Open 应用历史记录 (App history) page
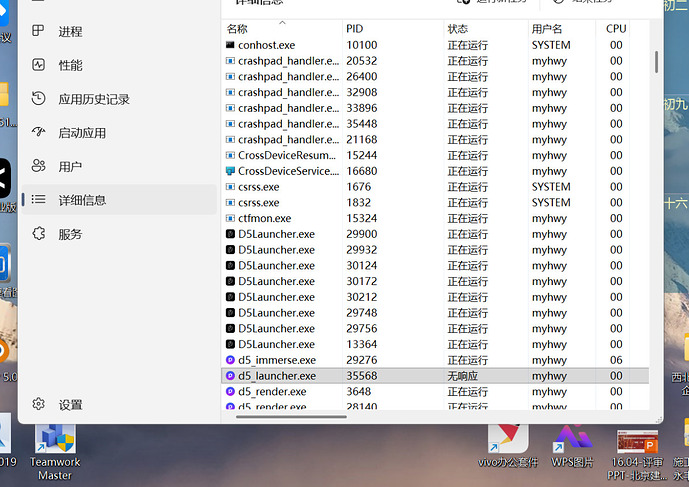The height and width of the screenshot is (487, 689). [119, 99]
